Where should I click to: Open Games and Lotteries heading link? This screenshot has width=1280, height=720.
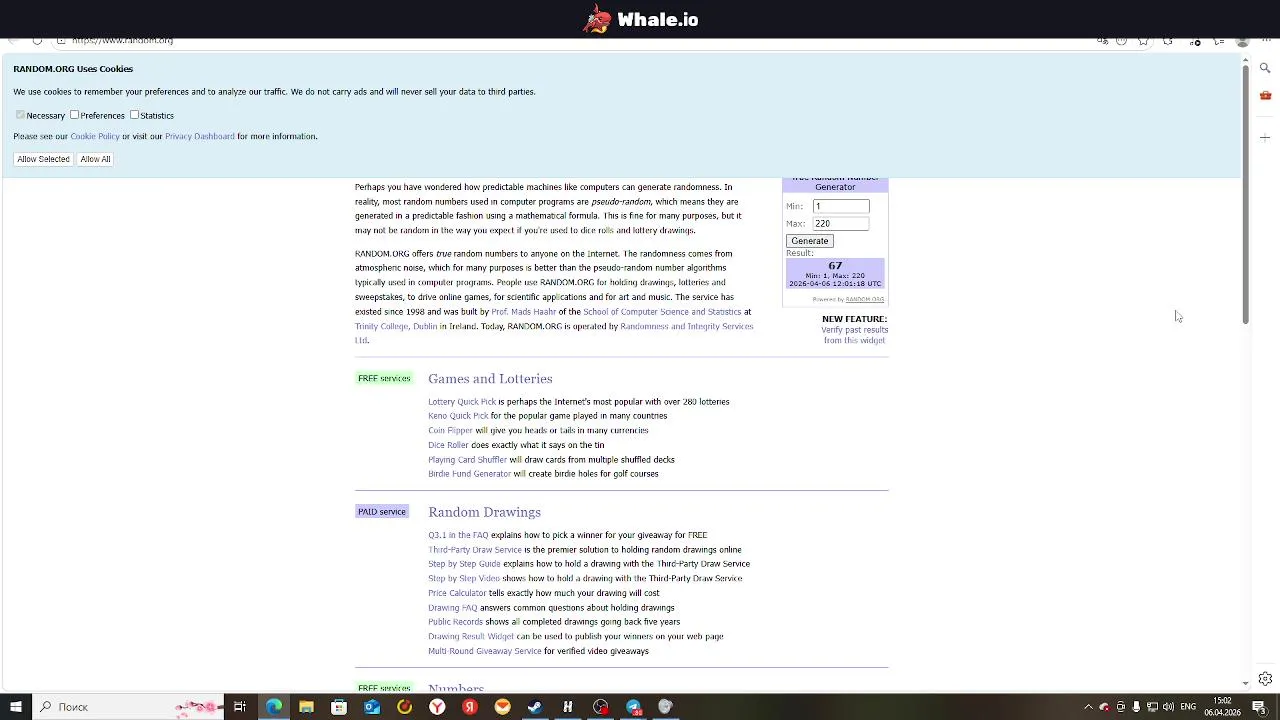[490, 379]
